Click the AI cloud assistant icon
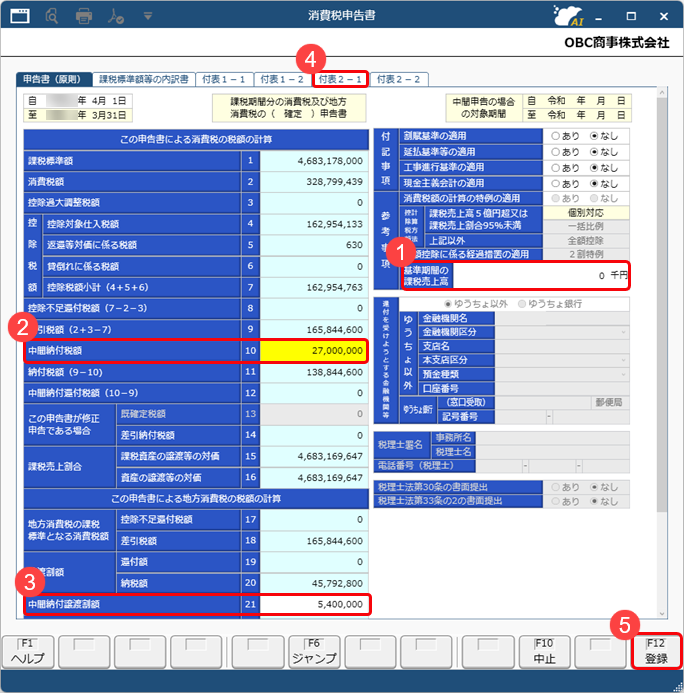The width and height of the screenshot is (684, 693). coord(569,16)
